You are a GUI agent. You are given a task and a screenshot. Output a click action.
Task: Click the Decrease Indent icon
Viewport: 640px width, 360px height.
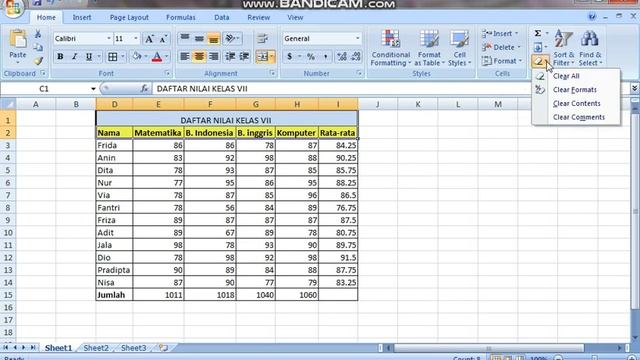coord(230,56)
